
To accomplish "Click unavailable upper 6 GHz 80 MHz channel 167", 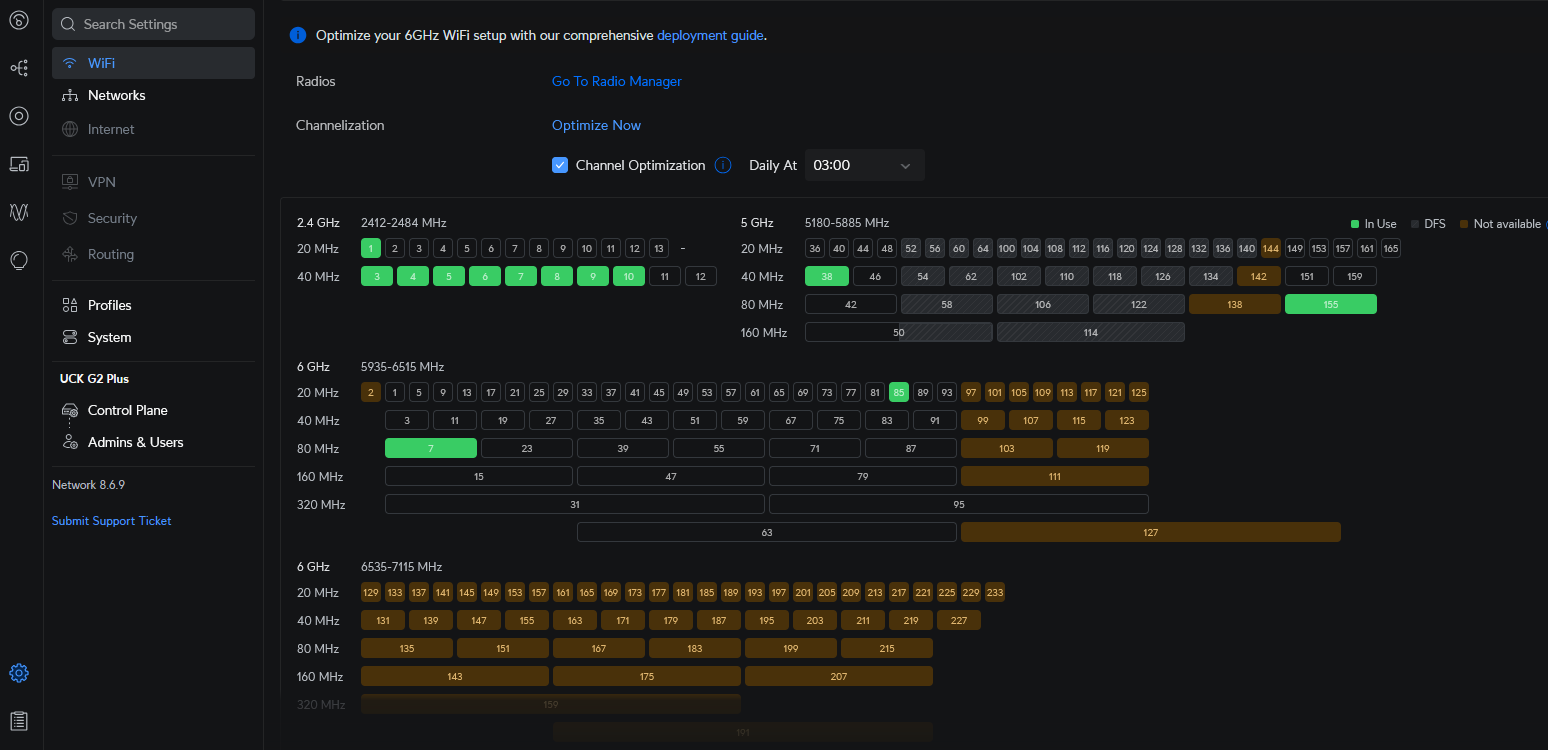I will (599, 648).
